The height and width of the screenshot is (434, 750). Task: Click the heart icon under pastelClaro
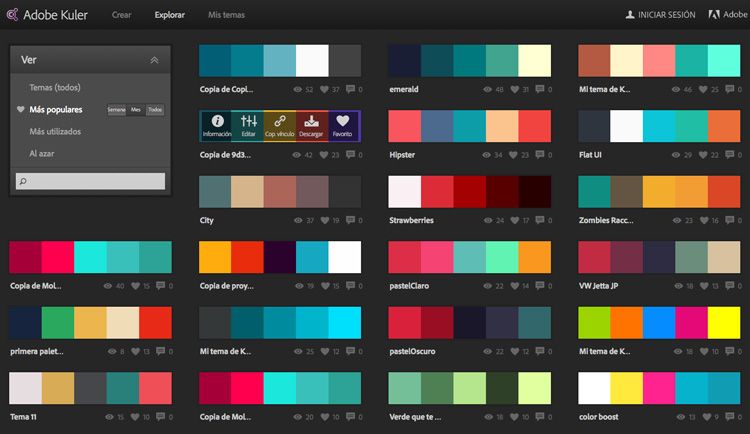tap(515, 286)
